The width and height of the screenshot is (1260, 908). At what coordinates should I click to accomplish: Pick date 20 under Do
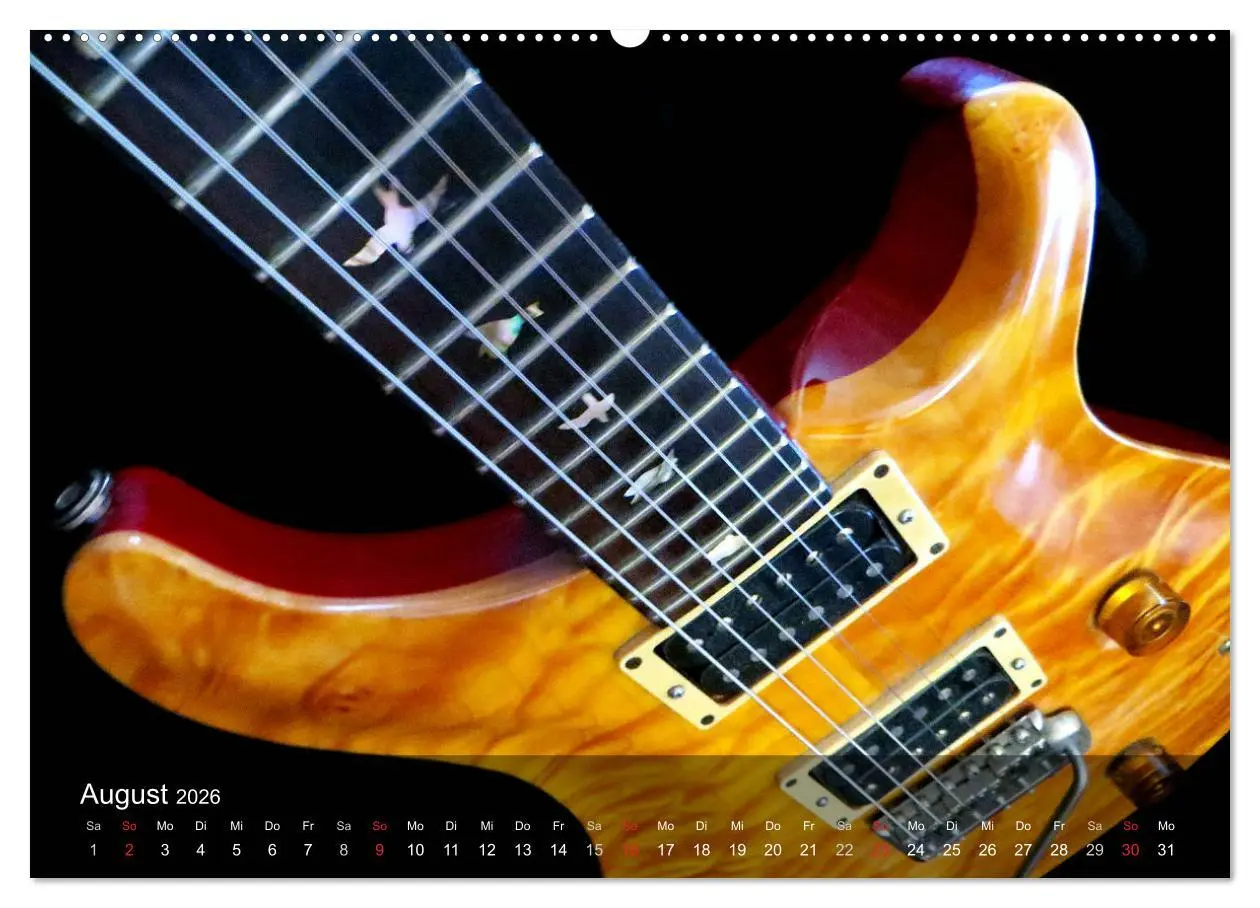(773, 850)
